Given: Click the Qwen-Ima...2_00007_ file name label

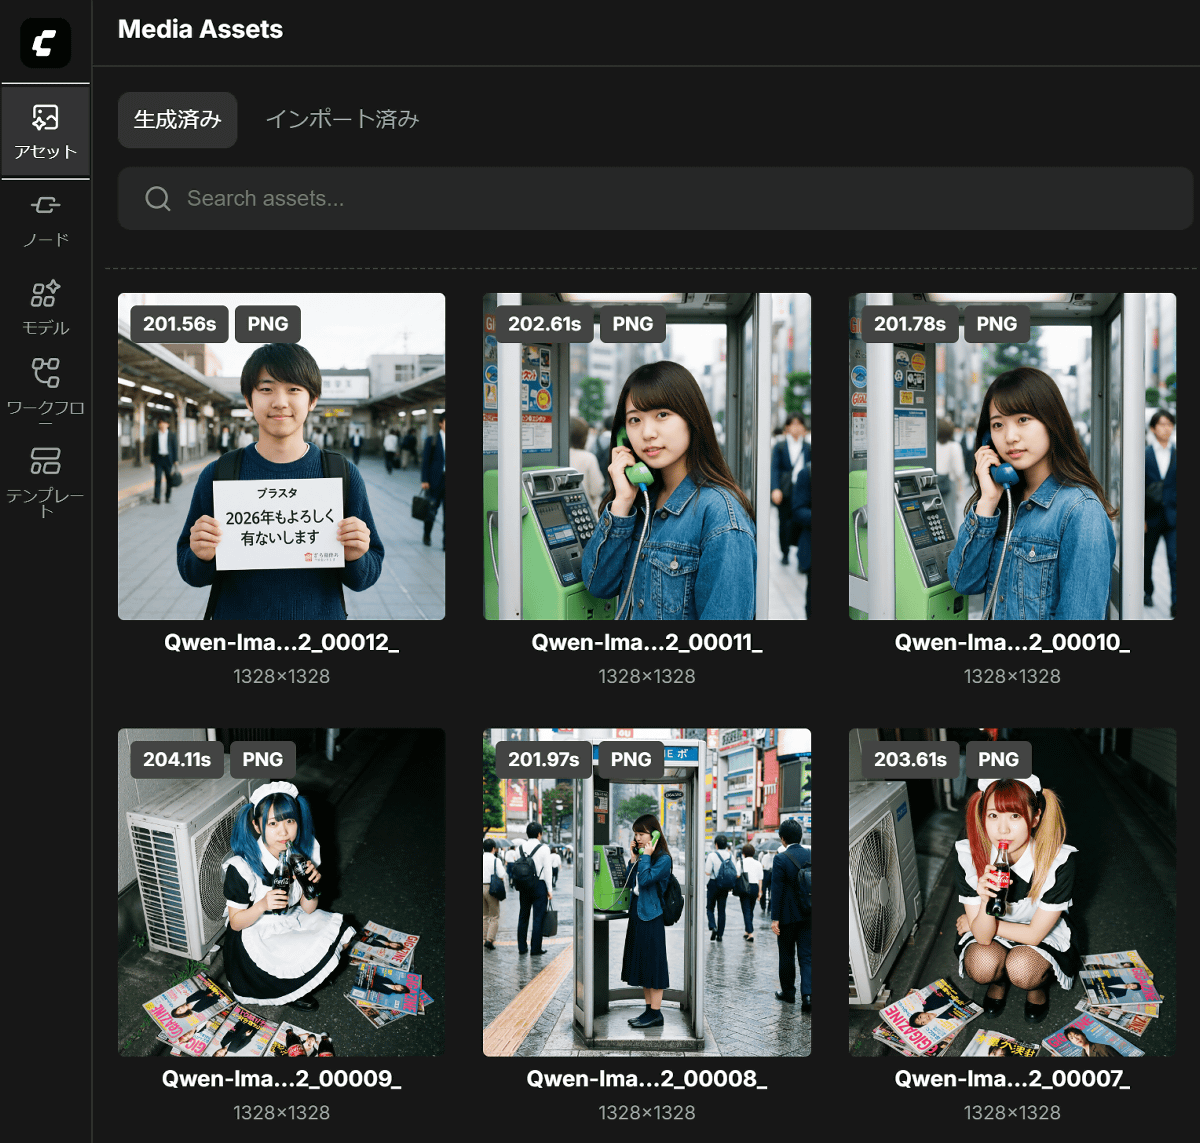Looking at the screenshot, I should pos(1012,1079).
